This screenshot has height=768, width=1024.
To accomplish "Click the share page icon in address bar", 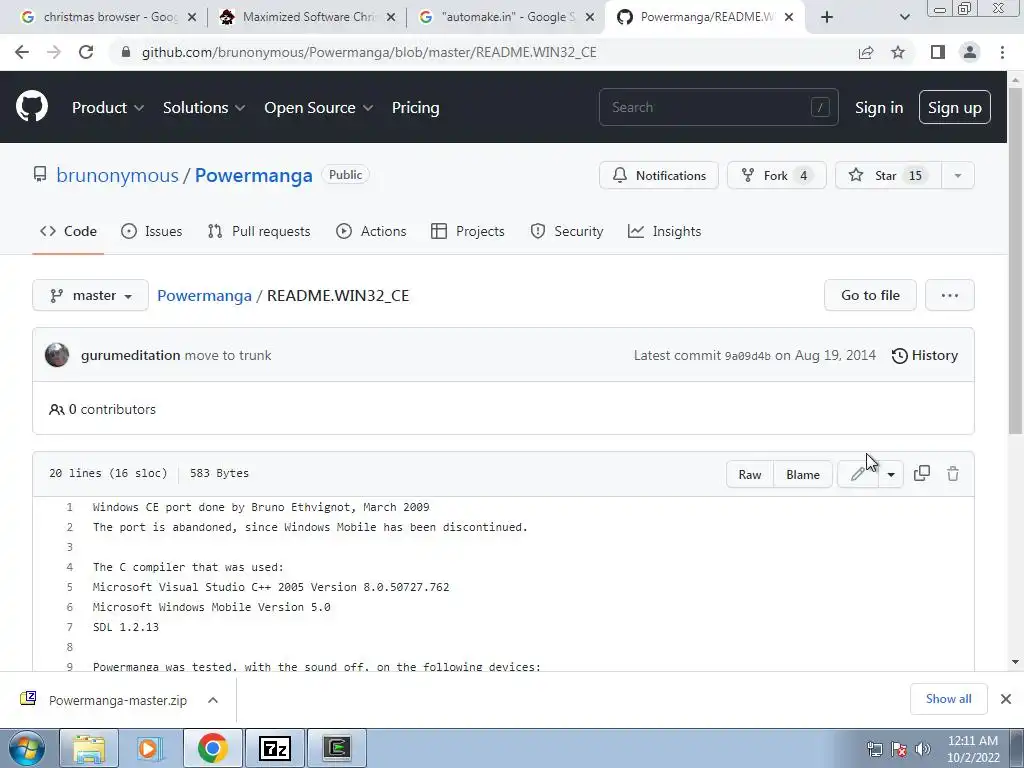I will point(866,52).
